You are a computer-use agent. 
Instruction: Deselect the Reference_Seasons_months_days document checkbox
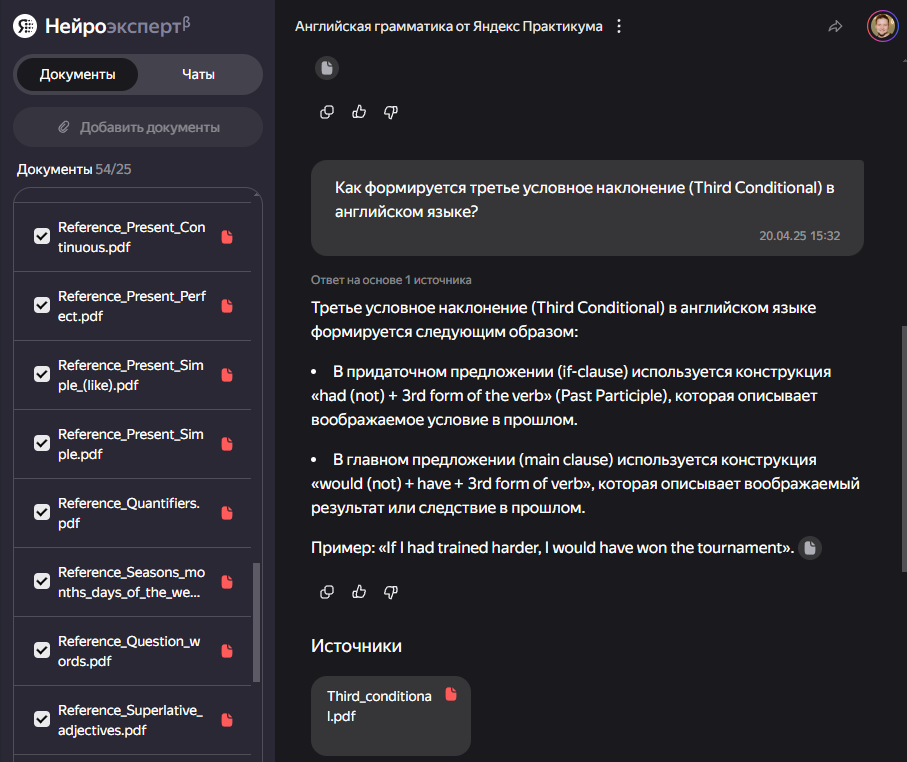(x=42, y=581)
